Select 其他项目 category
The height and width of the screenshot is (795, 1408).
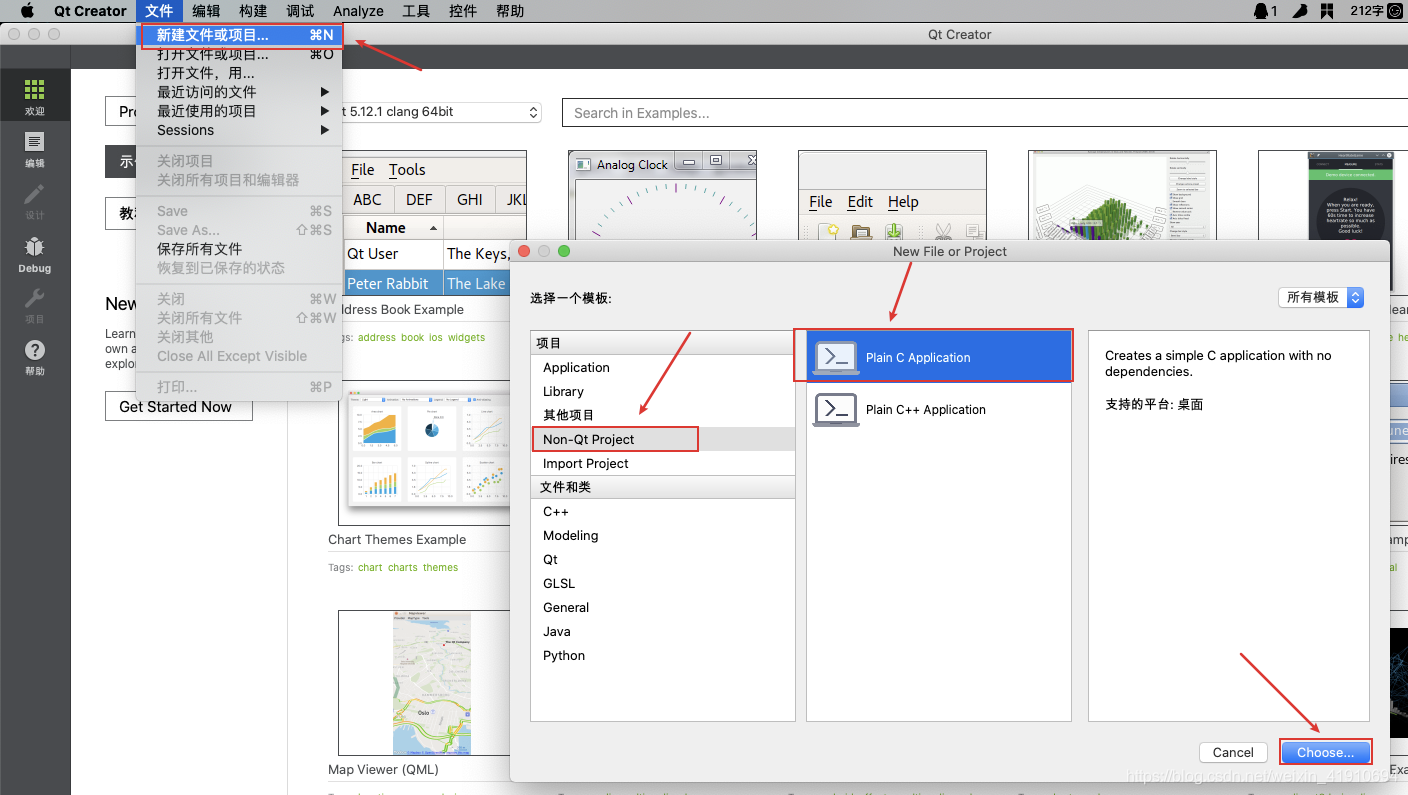pos(663,415)
